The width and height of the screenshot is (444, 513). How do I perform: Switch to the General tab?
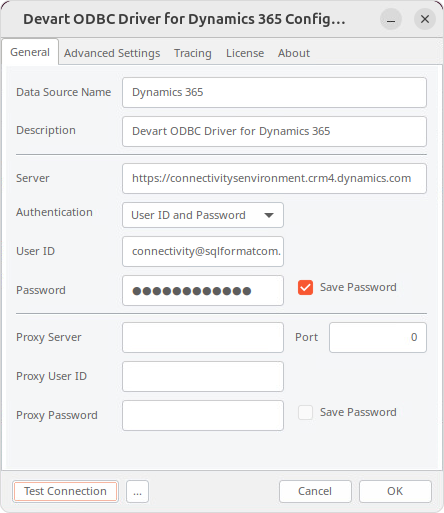(x=30, y=52)
